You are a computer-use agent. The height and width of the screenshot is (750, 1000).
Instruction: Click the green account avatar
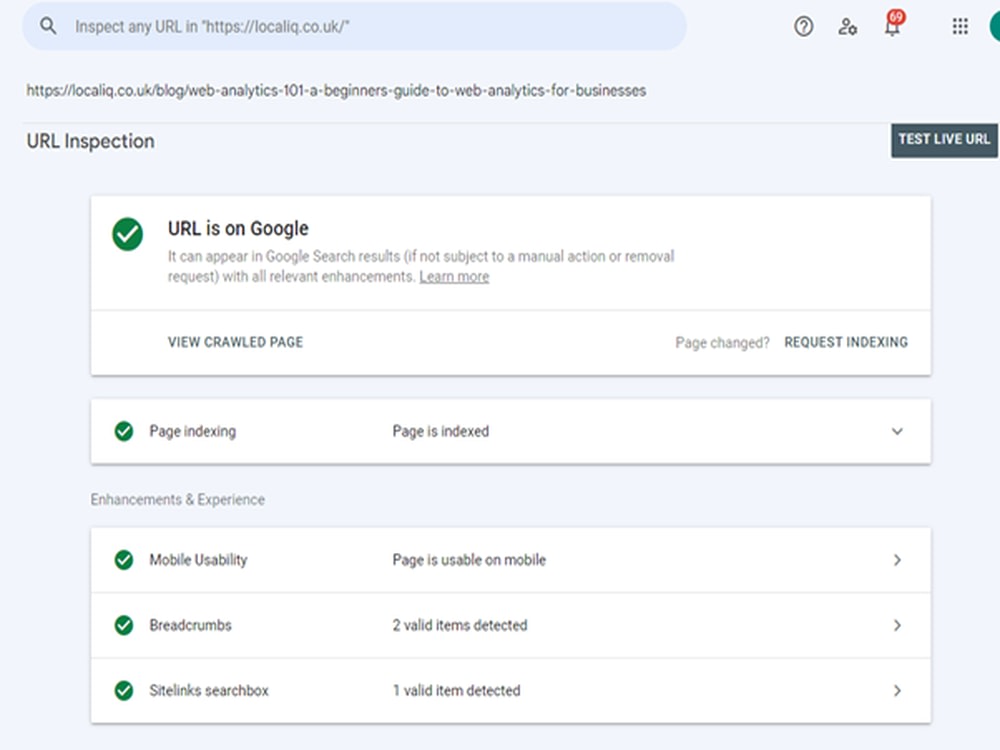point(994,27)
